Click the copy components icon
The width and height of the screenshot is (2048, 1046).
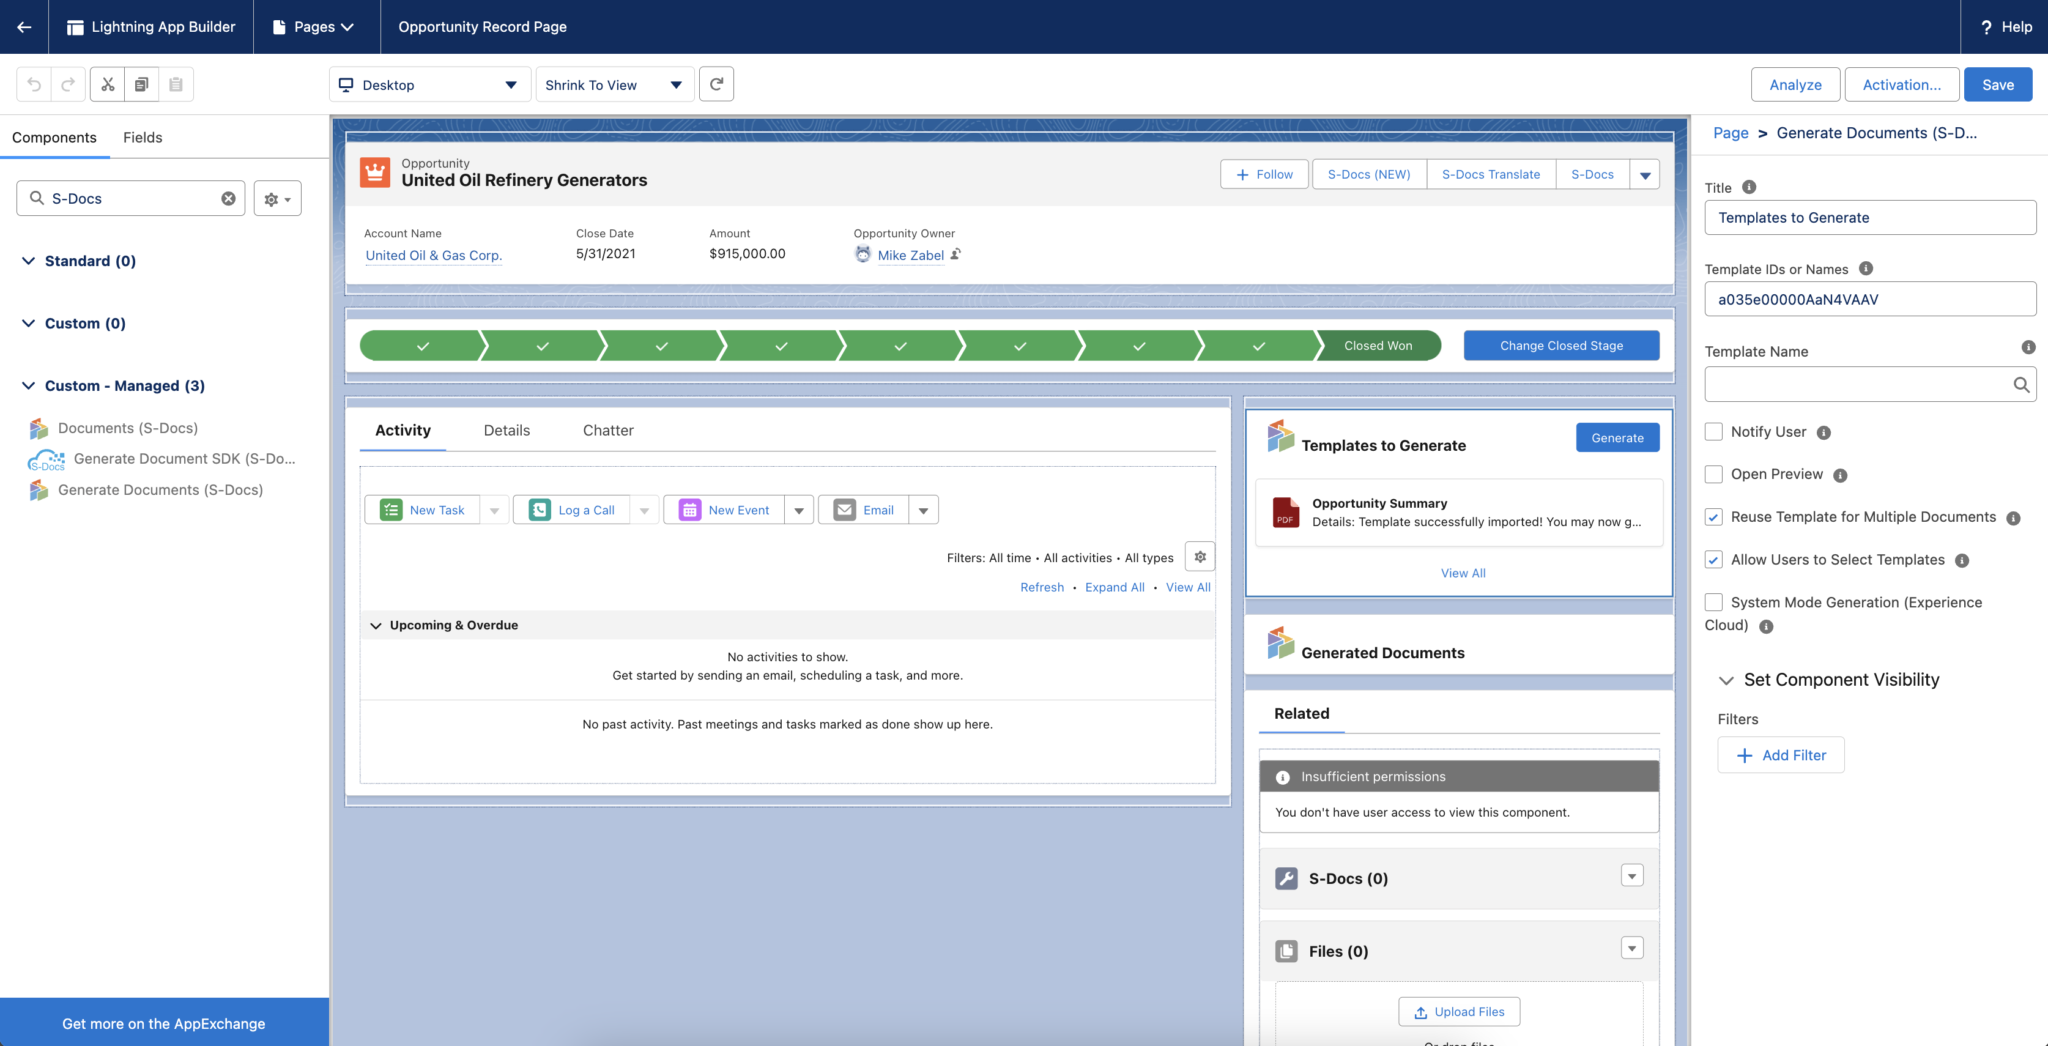(x=141, y=84)
